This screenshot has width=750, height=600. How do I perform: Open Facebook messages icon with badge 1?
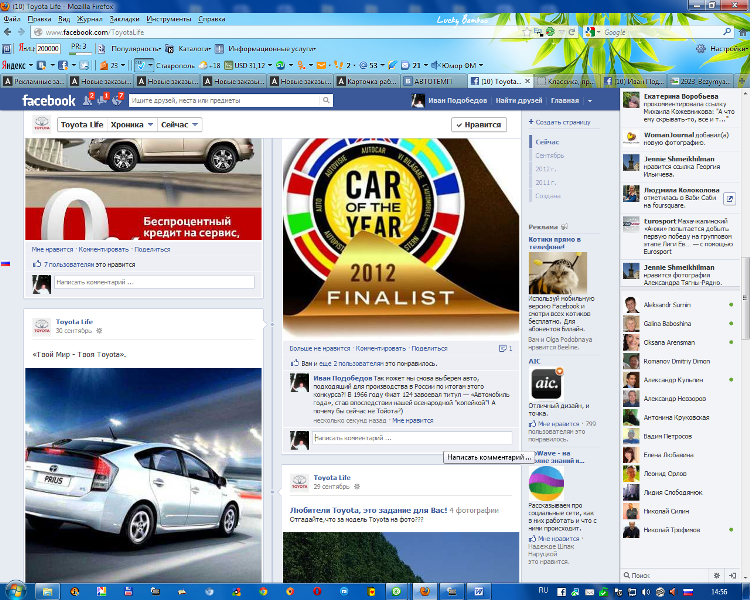102,100
